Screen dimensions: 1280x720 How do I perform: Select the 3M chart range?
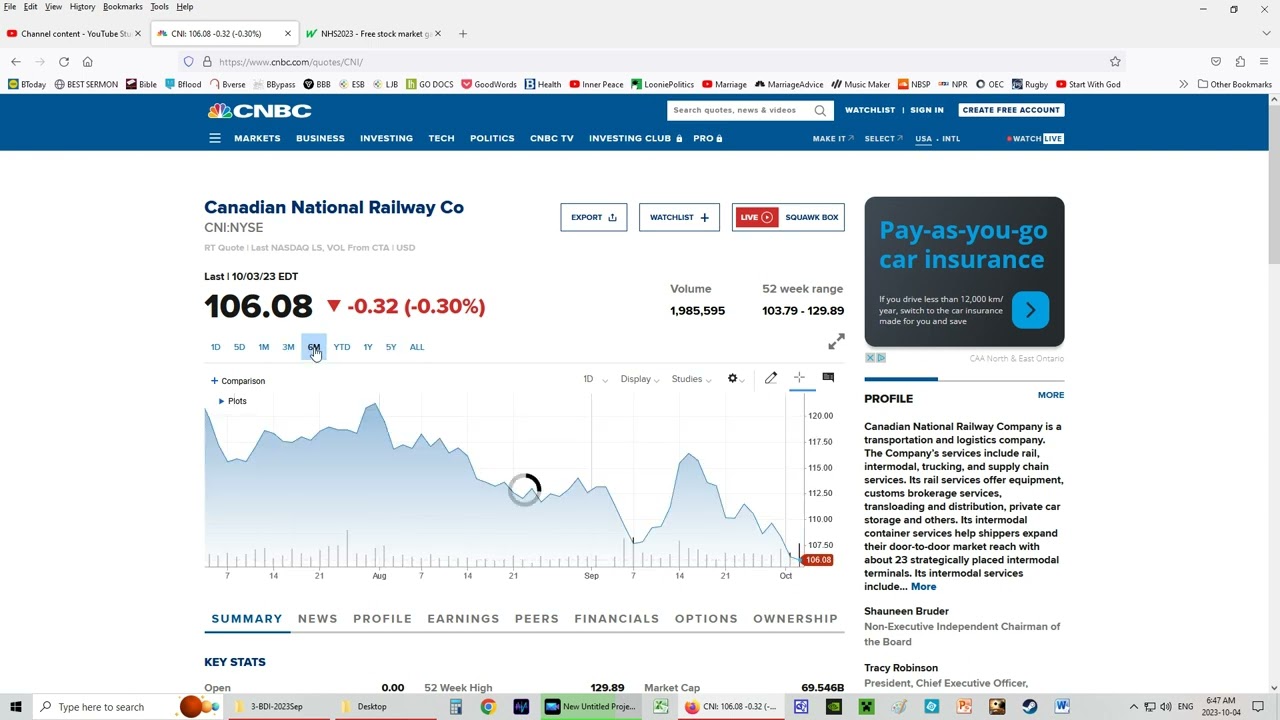click(x=288, y=347)
